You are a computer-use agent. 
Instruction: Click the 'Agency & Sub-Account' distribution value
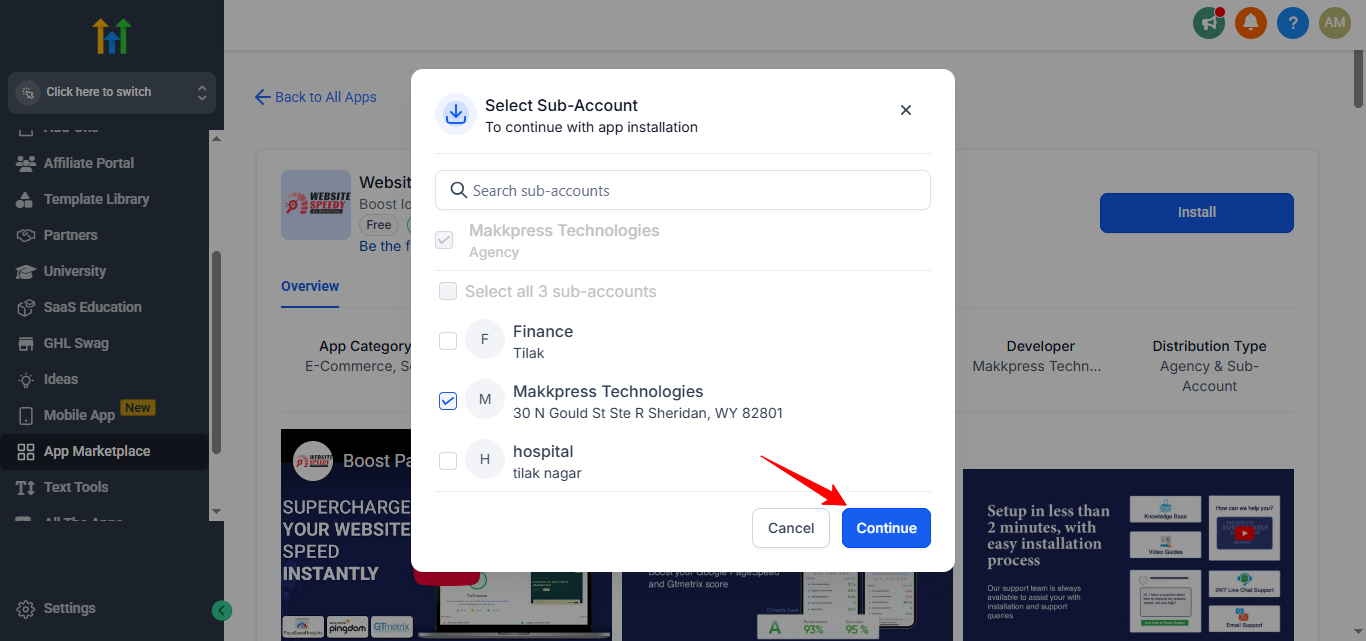(1210, 376)
